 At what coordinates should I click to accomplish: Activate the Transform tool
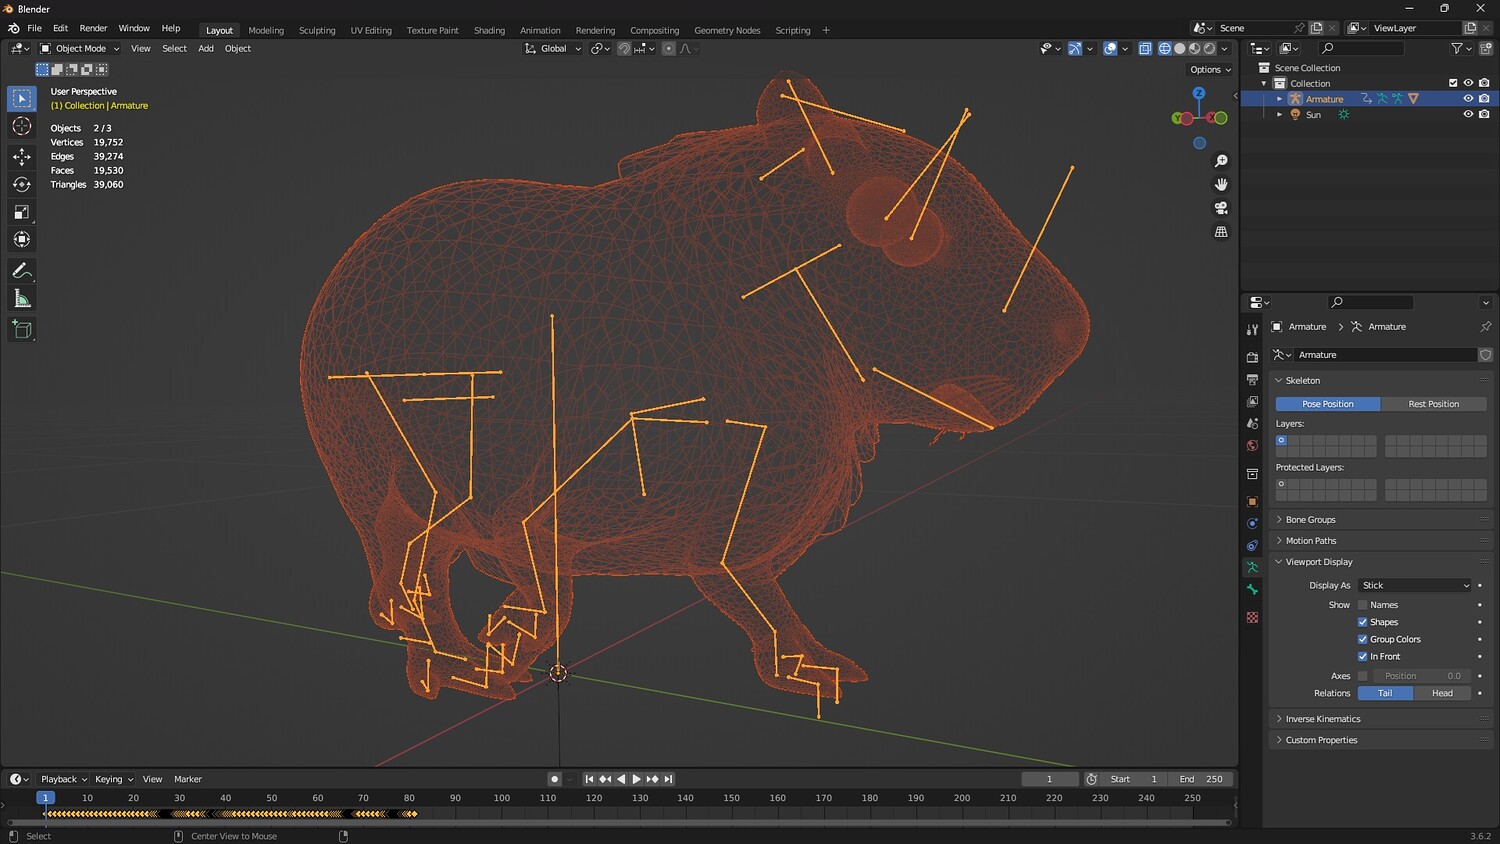(22, 240)
